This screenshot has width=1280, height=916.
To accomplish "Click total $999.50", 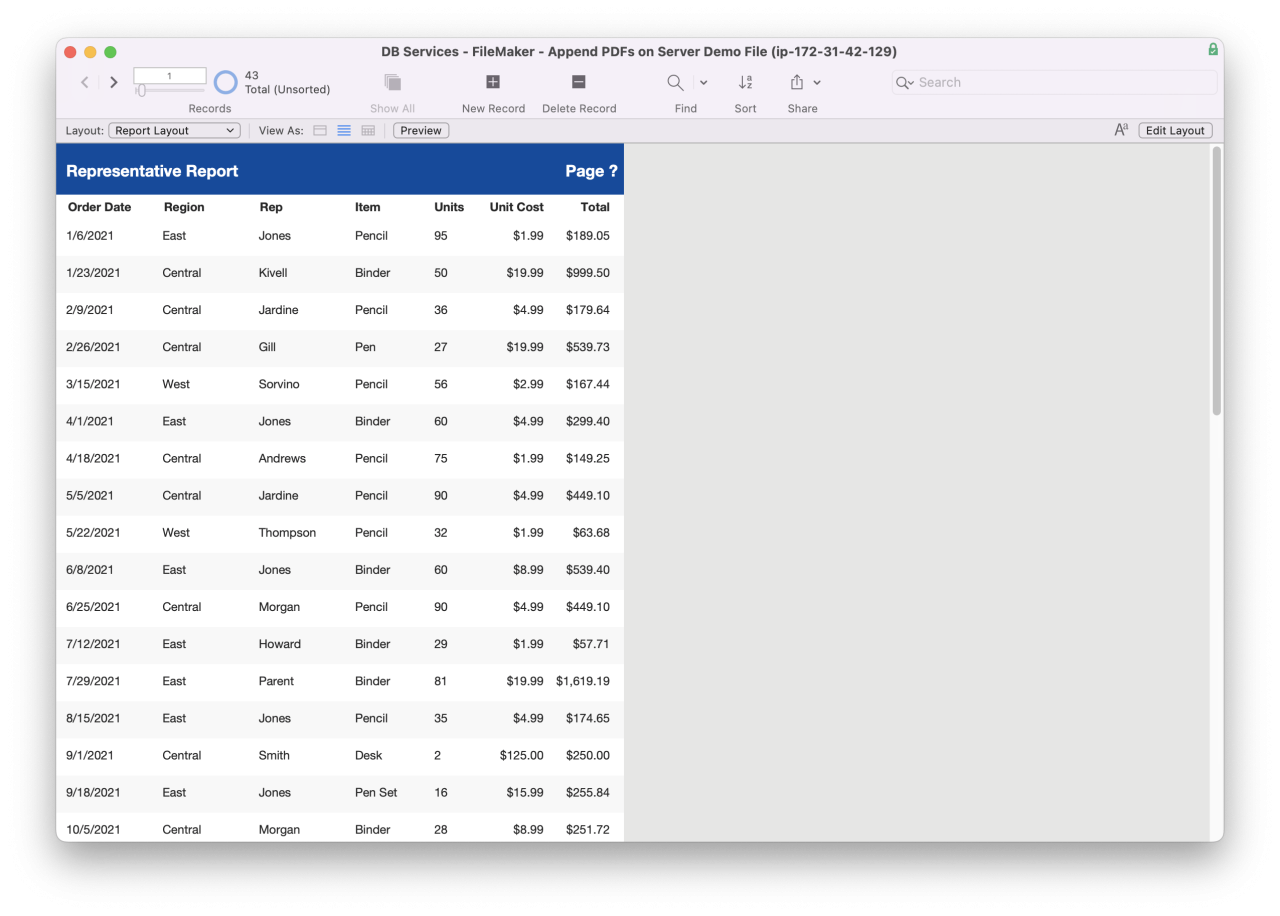I will tap(587, 273).
